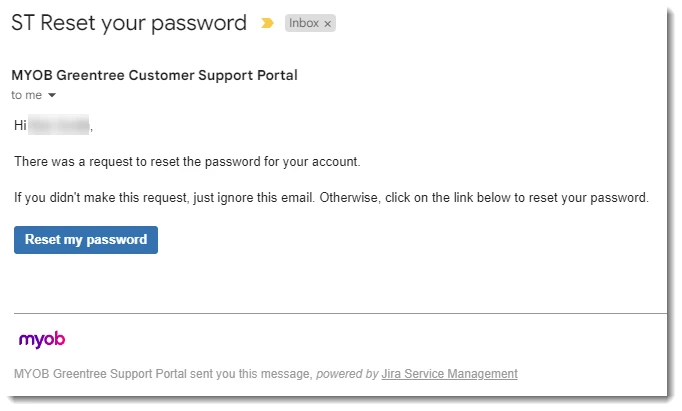The height and width of the screenshot is (411, 682).
Task: Click the 'Hi' greeting text
Action: click(20, 125)
